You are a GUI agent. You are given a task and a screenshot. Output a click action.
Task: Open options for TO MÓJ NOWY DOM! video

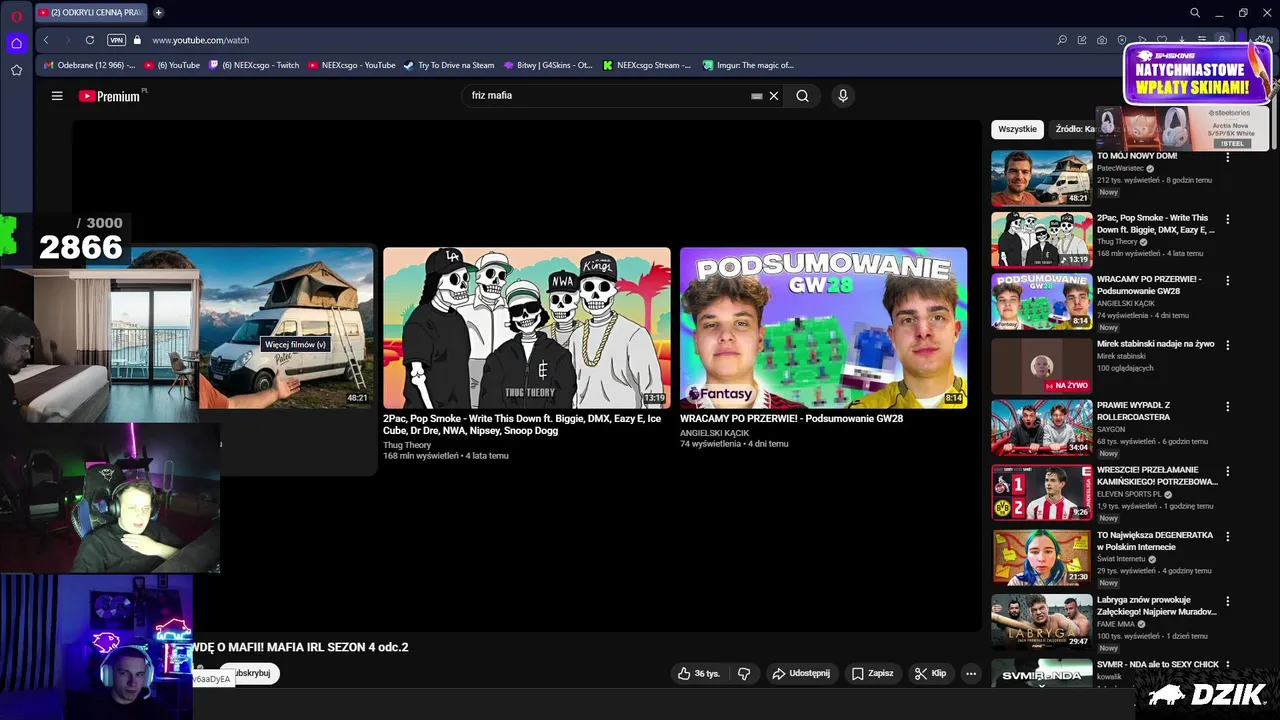[1228, 157]
